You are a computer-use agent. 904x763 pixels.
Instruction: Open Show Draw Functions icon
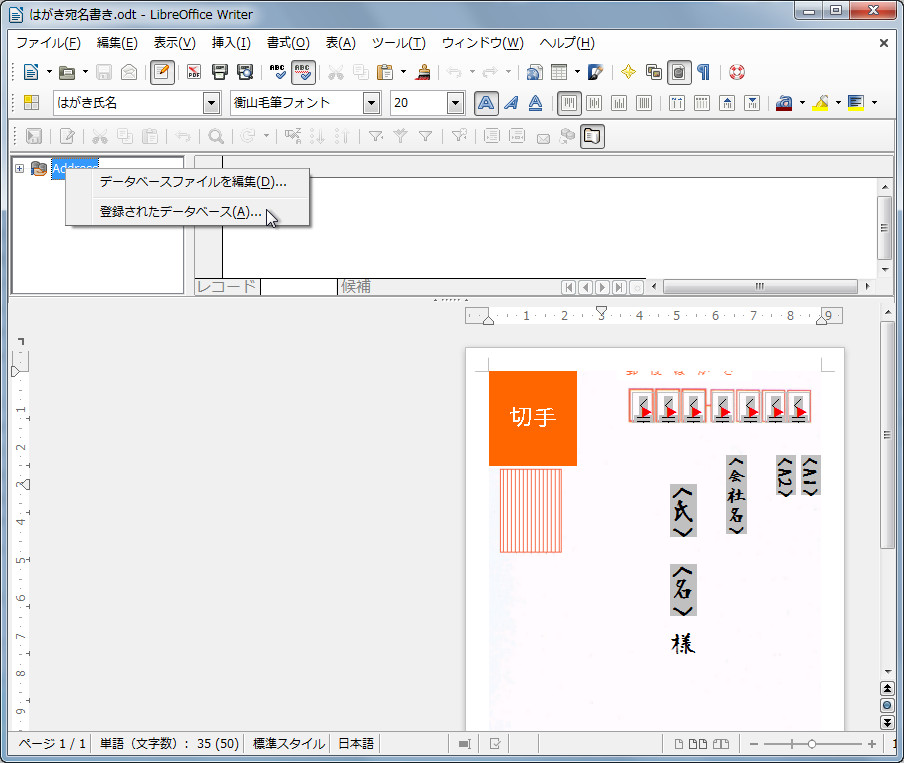tap(595, 72)
